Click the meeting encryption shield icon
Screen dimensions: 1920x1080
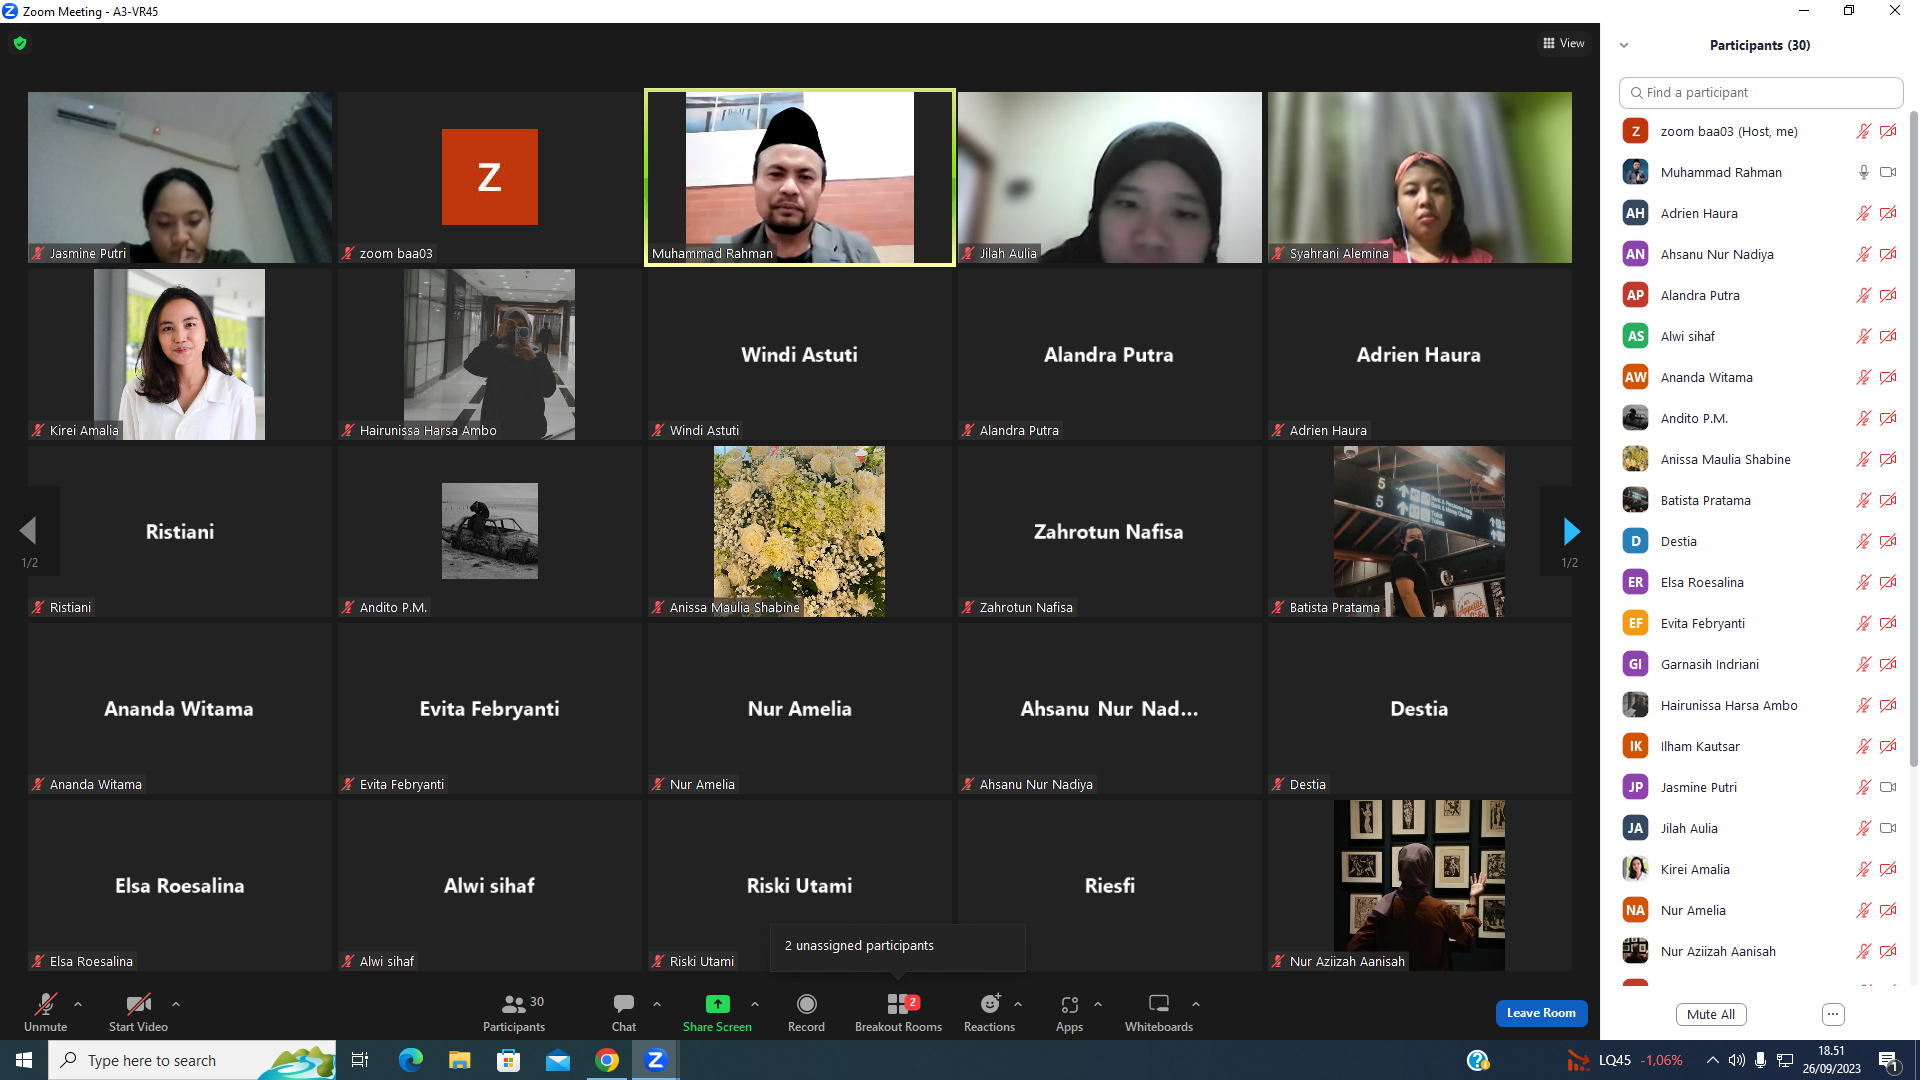[x=20, y=43]
